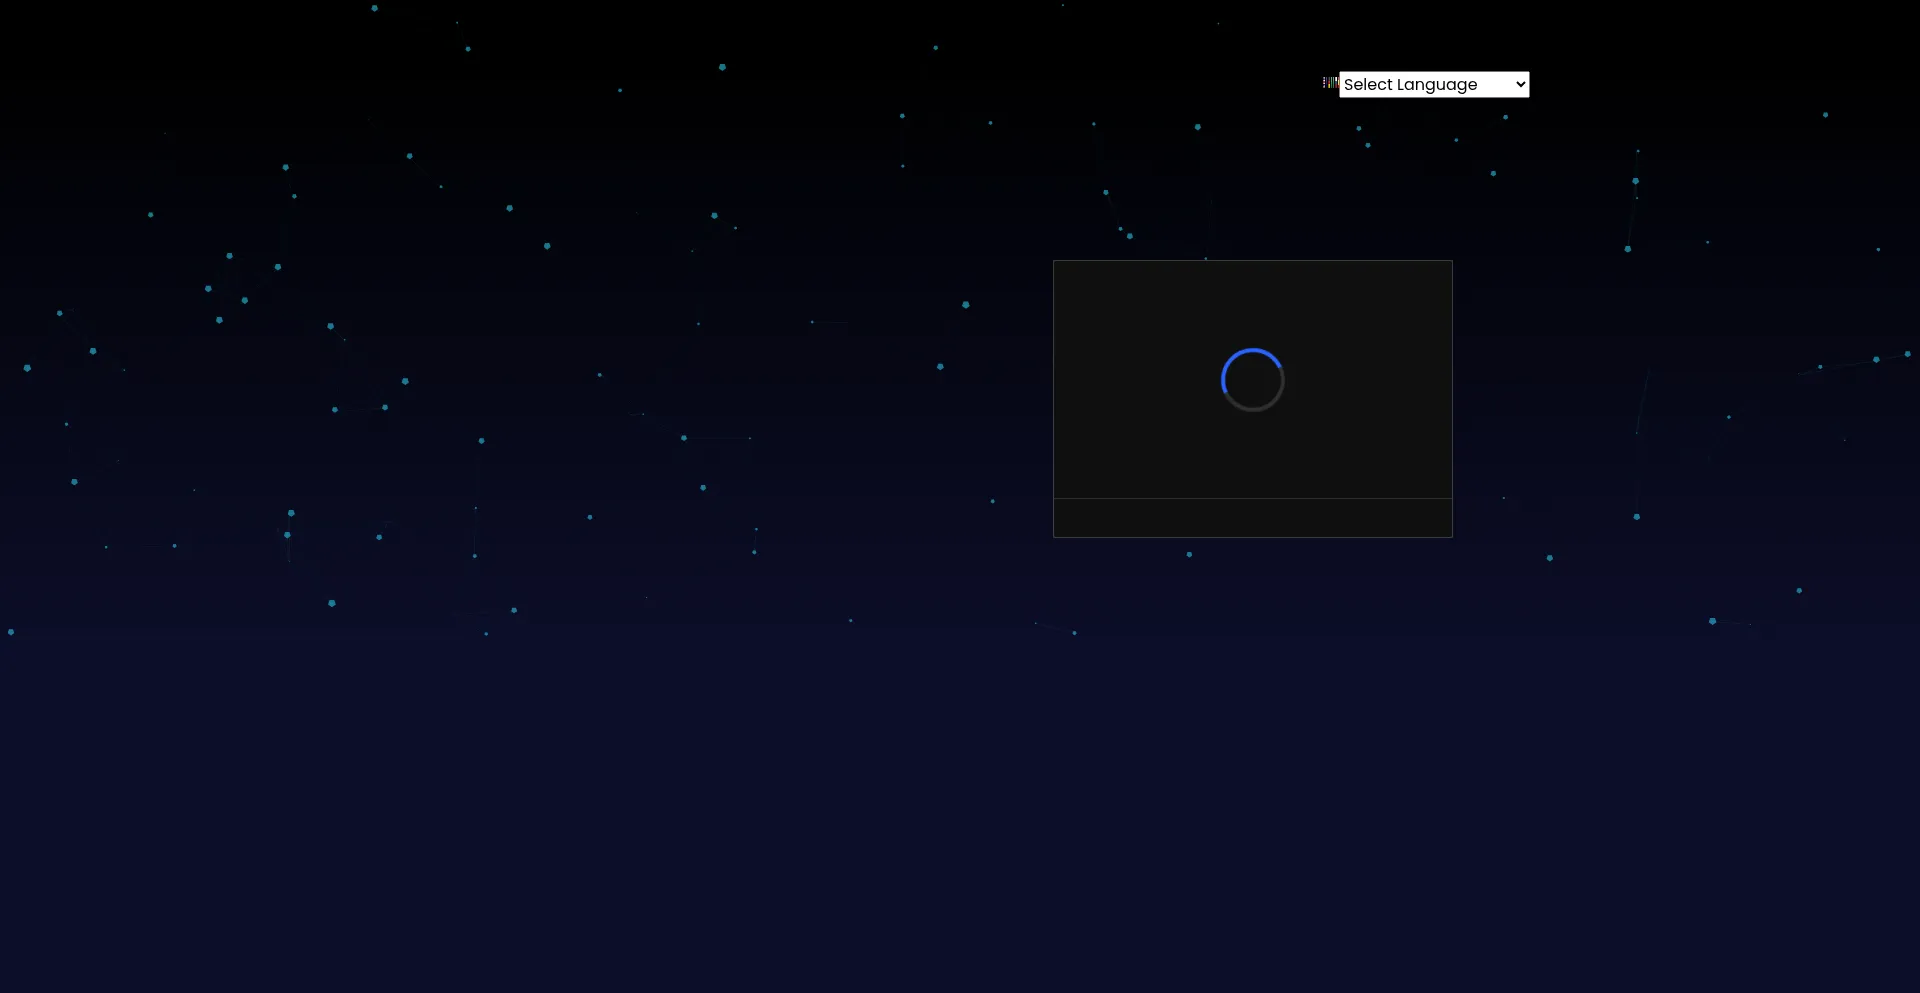
Task: Click the footer bar of the loading panel
Action: click(x=1252, y=518)
